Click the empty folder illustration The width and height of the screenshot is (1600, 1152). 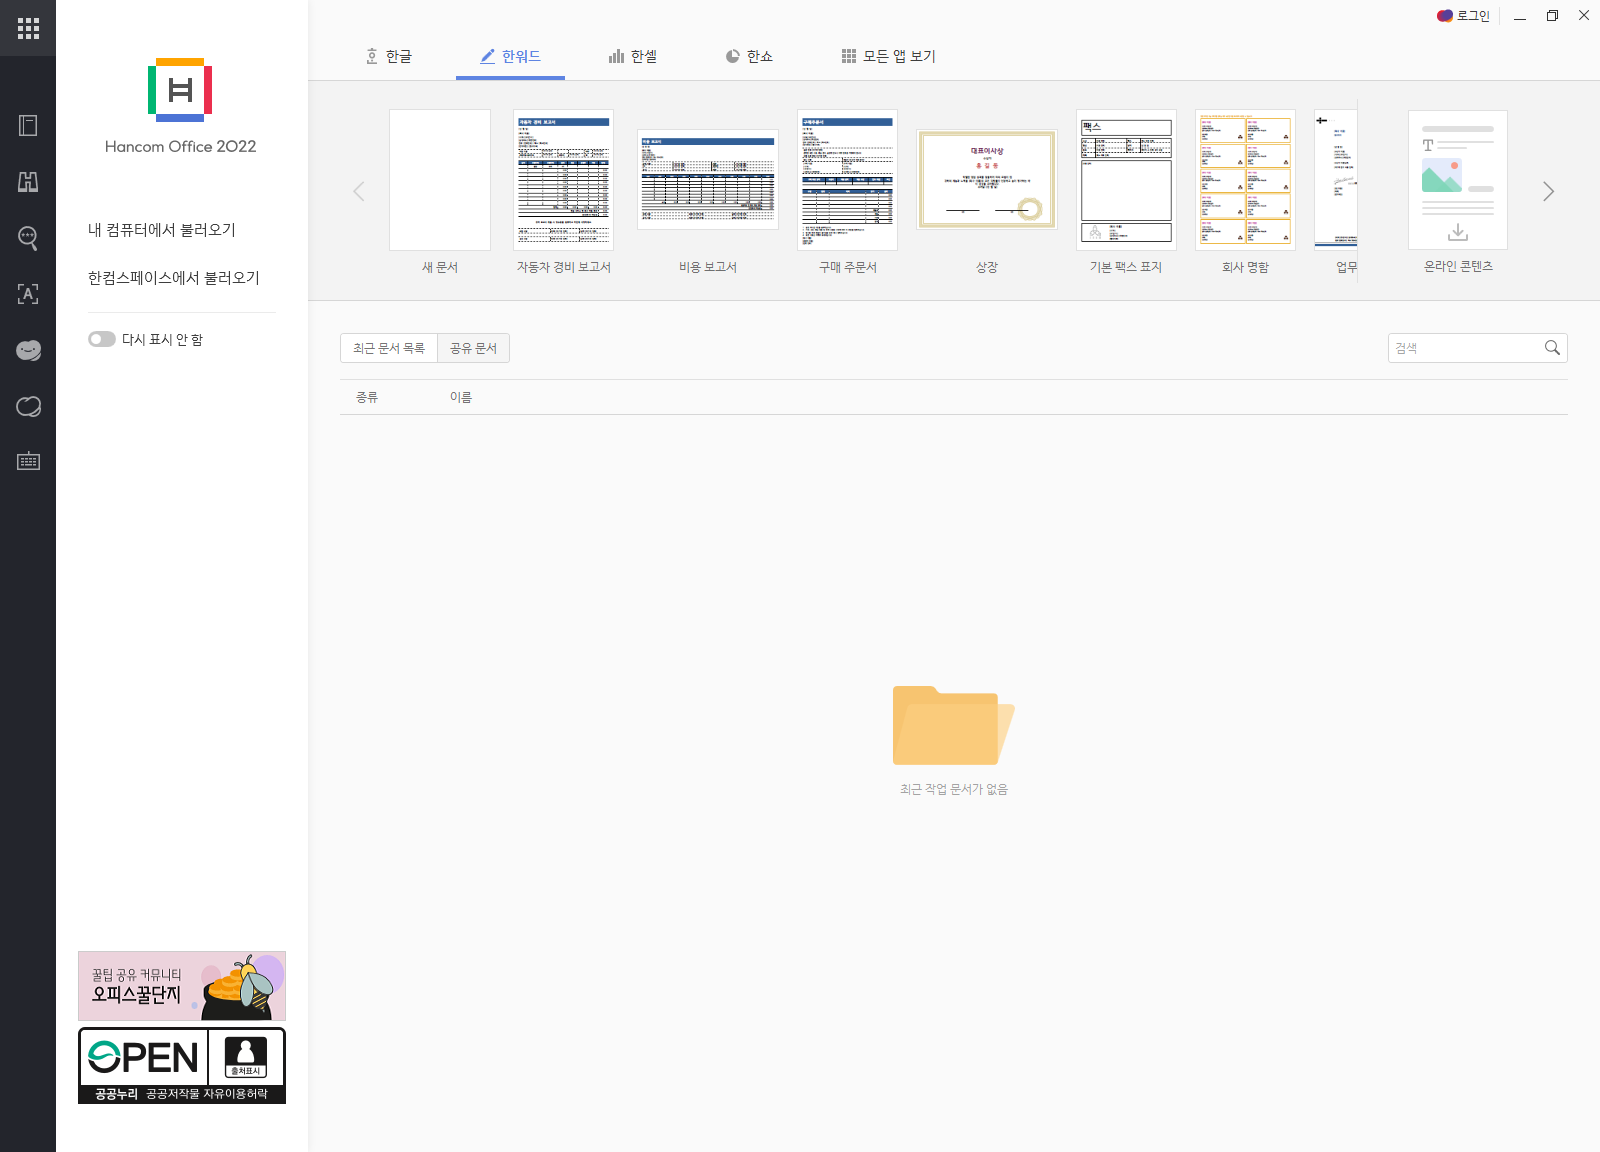(x=953, y=726)
